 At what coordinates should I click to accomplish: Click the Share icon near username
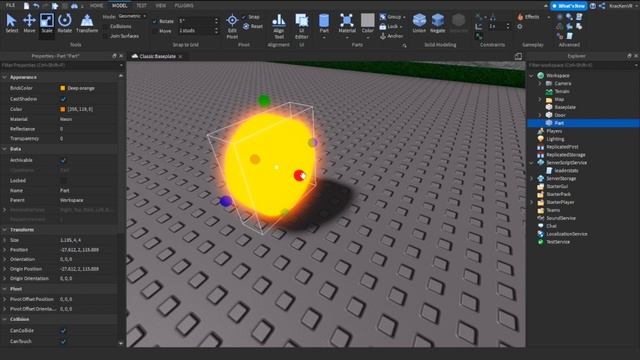coord(602,6)
